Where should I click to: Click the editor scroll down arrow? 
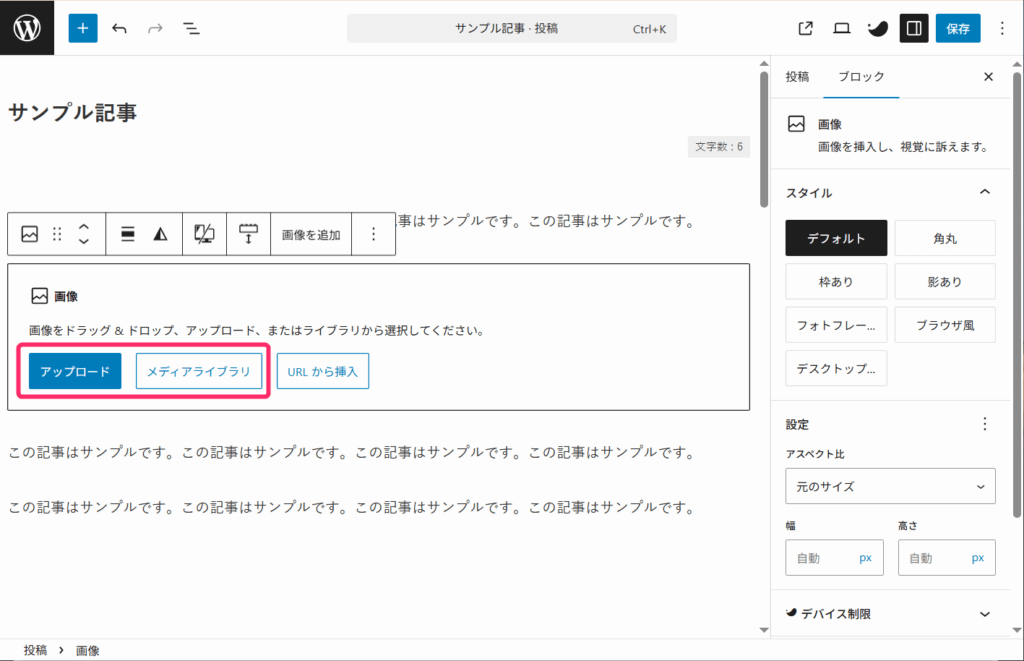[764, 630]
